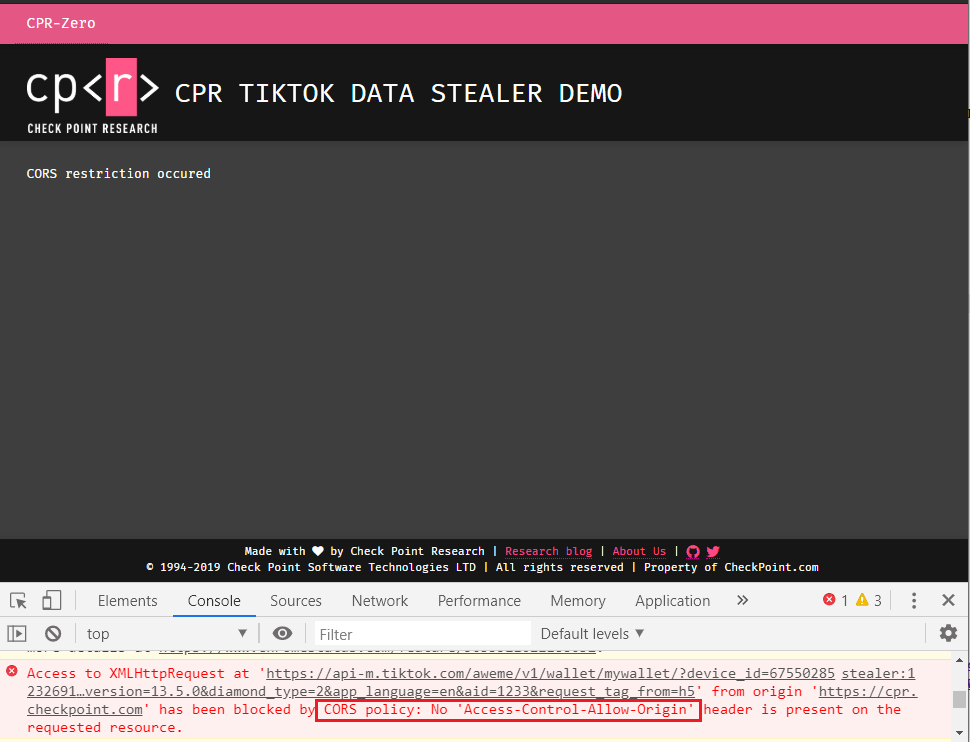Open the About Us link
The image size is (970, 742).
point(639,551)
